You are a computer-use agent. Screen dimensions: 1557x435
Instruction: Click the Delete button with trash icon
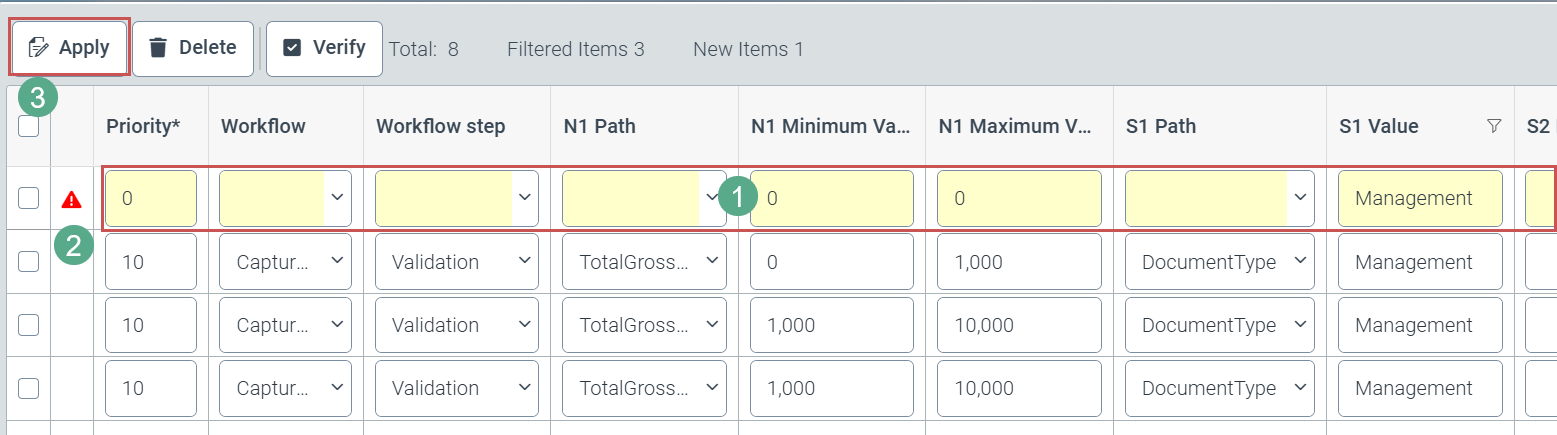(x=193, y=48)
